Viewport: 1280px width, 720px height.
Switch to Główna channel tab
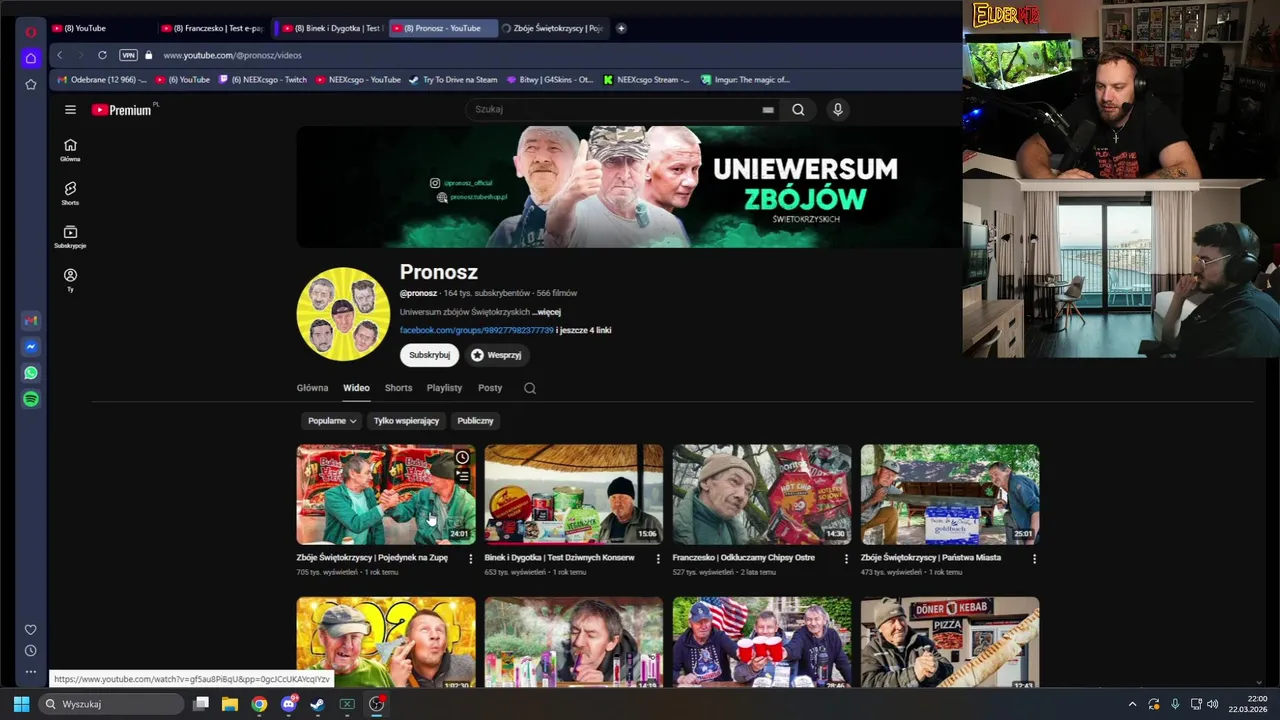[x=312, y=388]
